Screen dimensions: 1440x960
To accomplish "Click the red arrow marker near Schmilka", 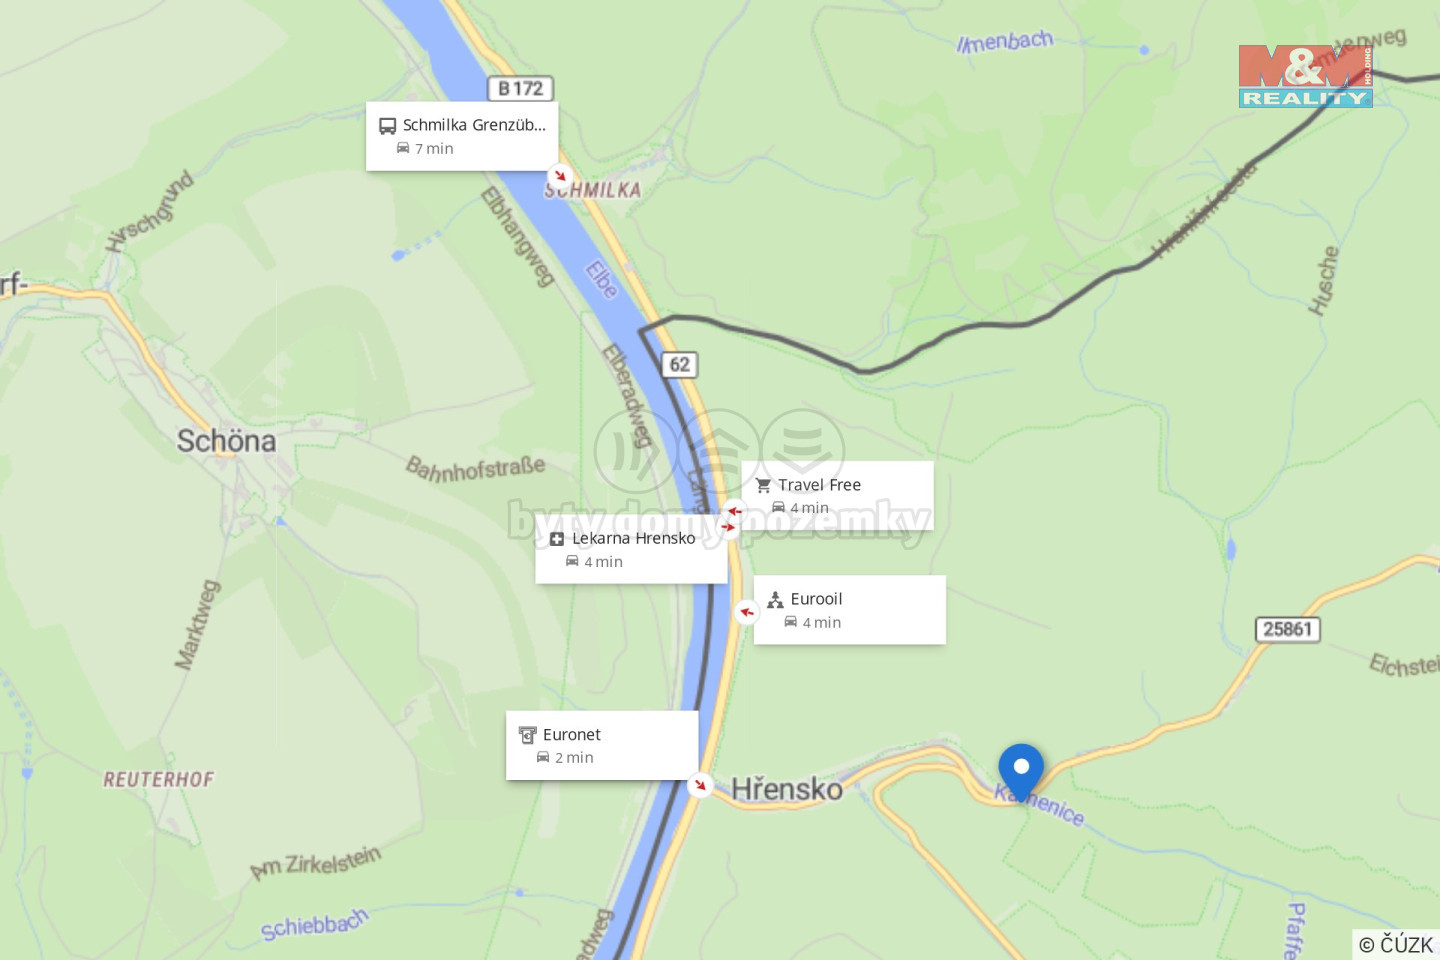I will tap(560, 175).
